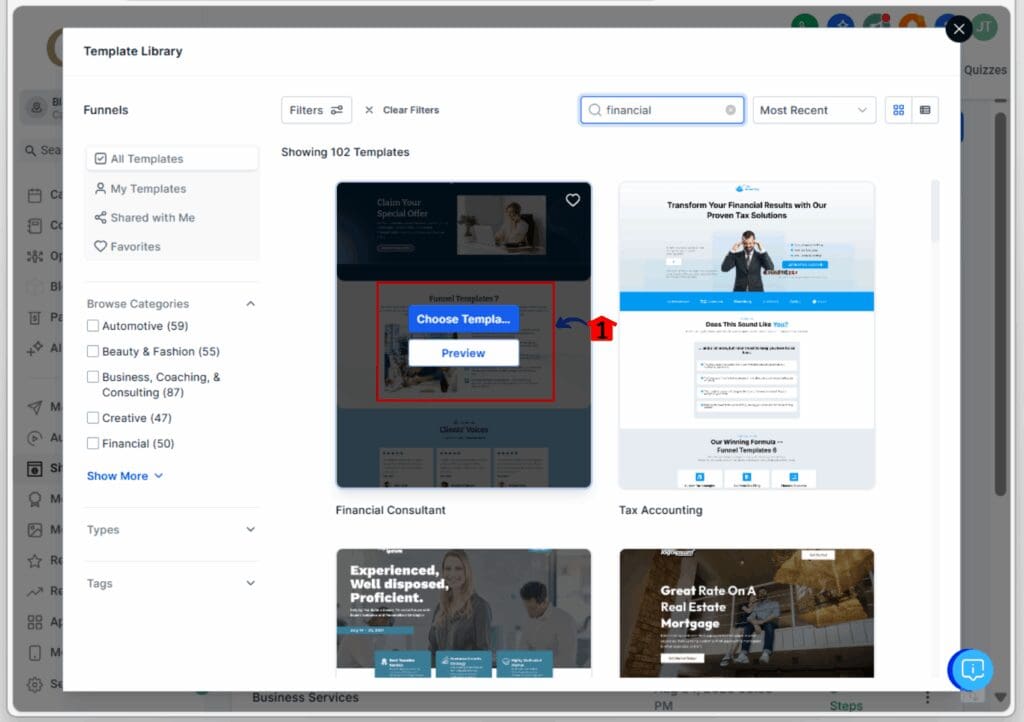This screenshot has width=1024, height=722.
Task: Clear the financial search text with the x icon
Action: (x=729, y=110)
